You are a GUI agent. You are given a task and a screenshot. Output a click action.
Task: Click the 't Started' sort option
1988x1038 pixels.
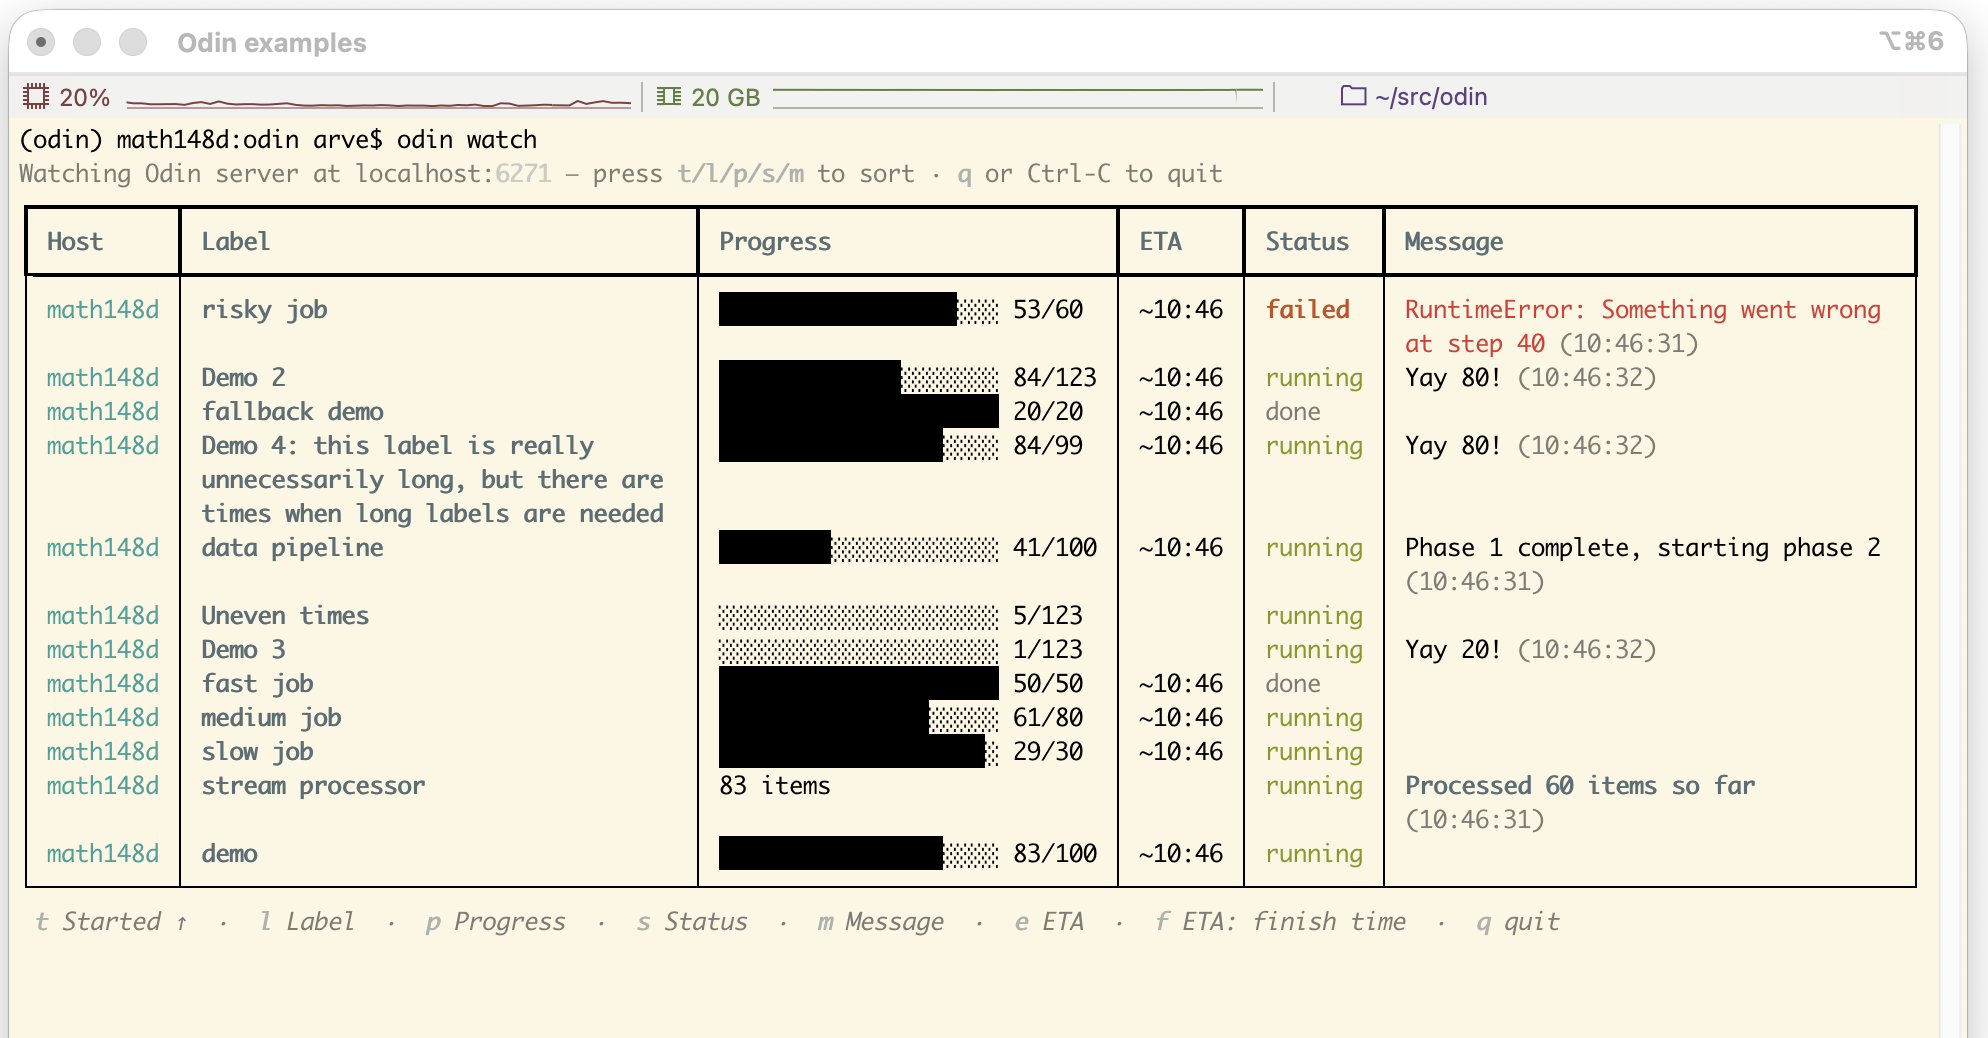[x=111, y=922]
